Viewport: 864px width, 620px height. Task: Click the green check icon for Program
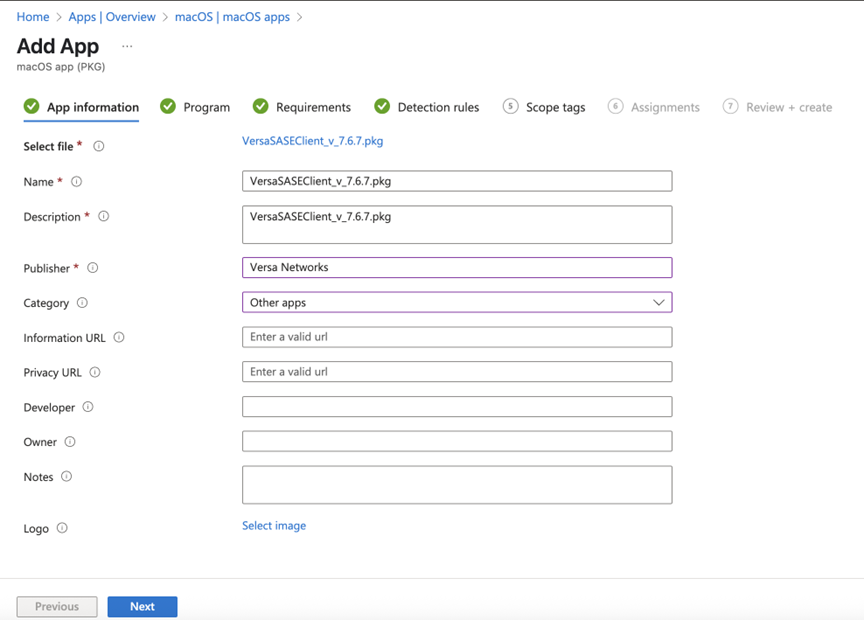pos(168,106)
